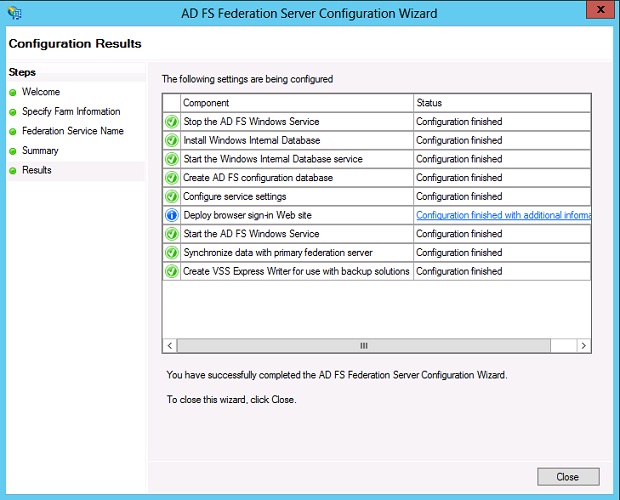Click the horizontal scrollbar right arrow
This screenshot has width=620, height=500.
(584, 346)
